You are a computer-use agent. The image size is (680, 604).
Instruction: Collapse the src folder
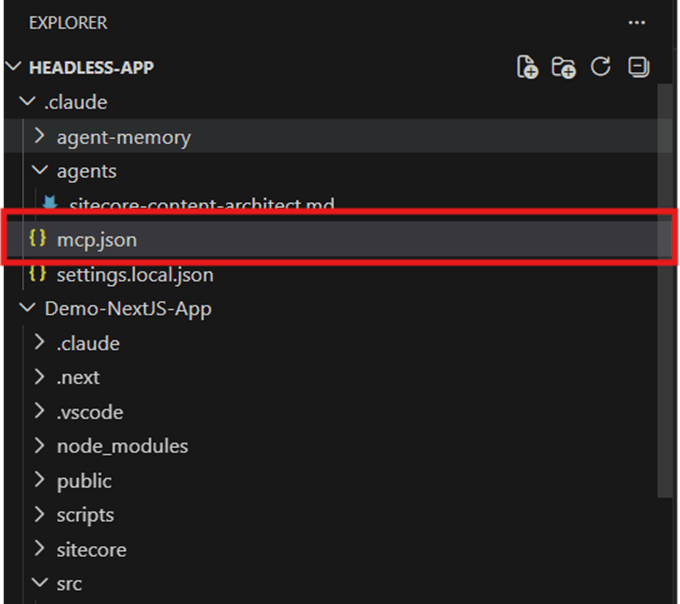click(40, 583)
